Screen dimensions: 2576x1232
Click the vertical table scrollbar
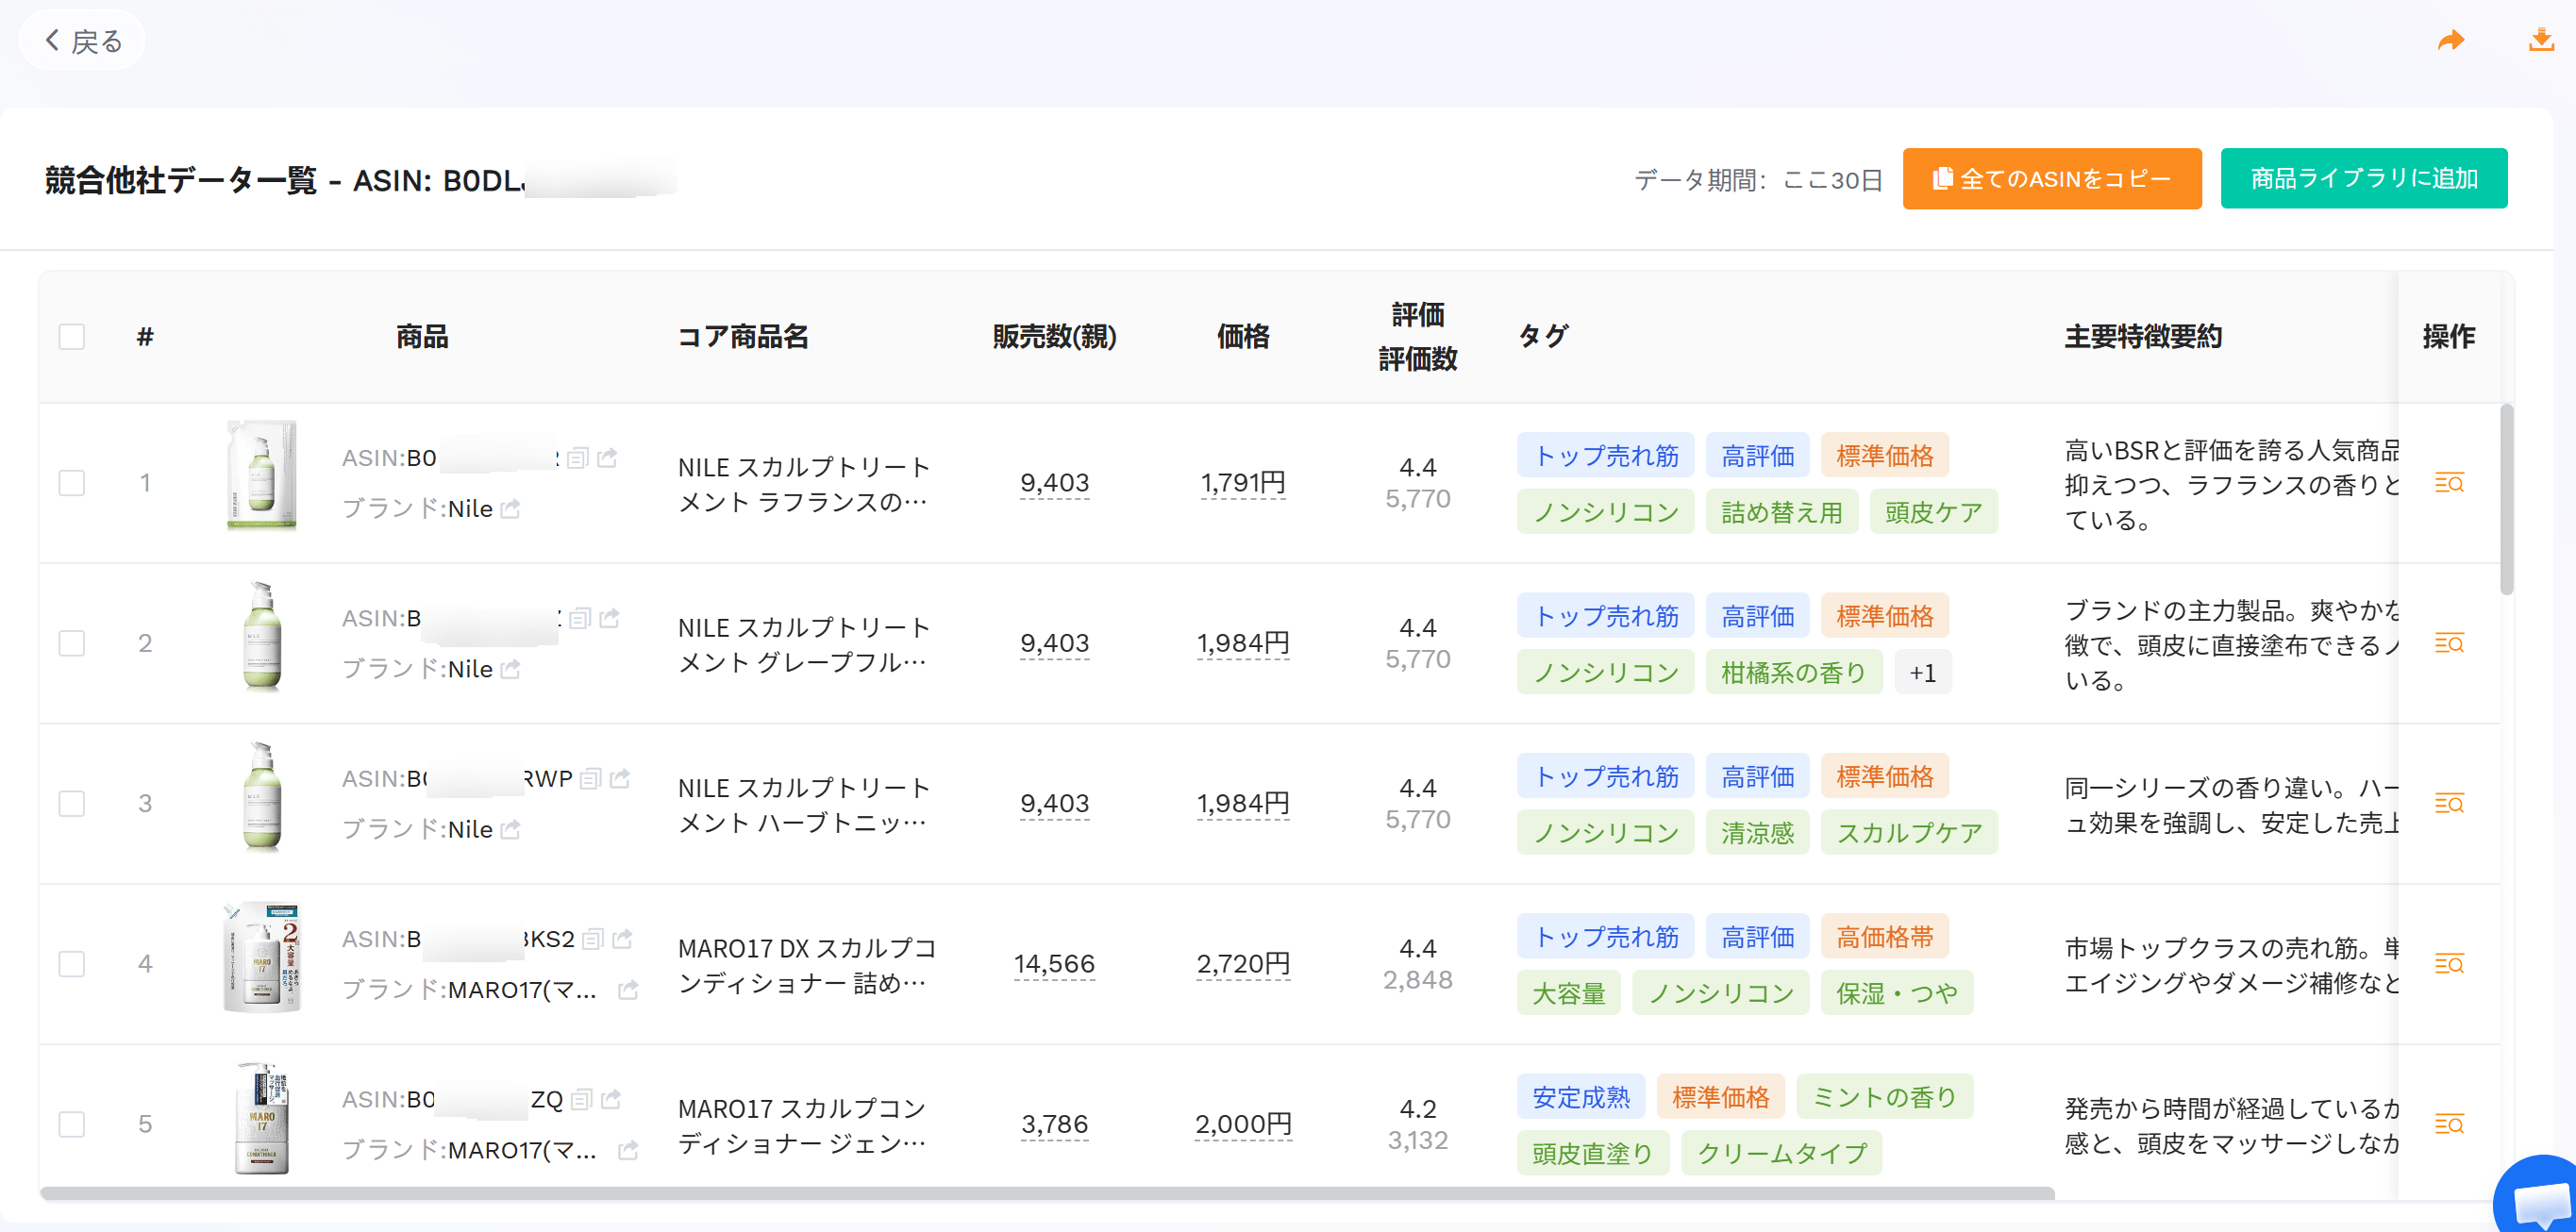(x=2506, y=498)
